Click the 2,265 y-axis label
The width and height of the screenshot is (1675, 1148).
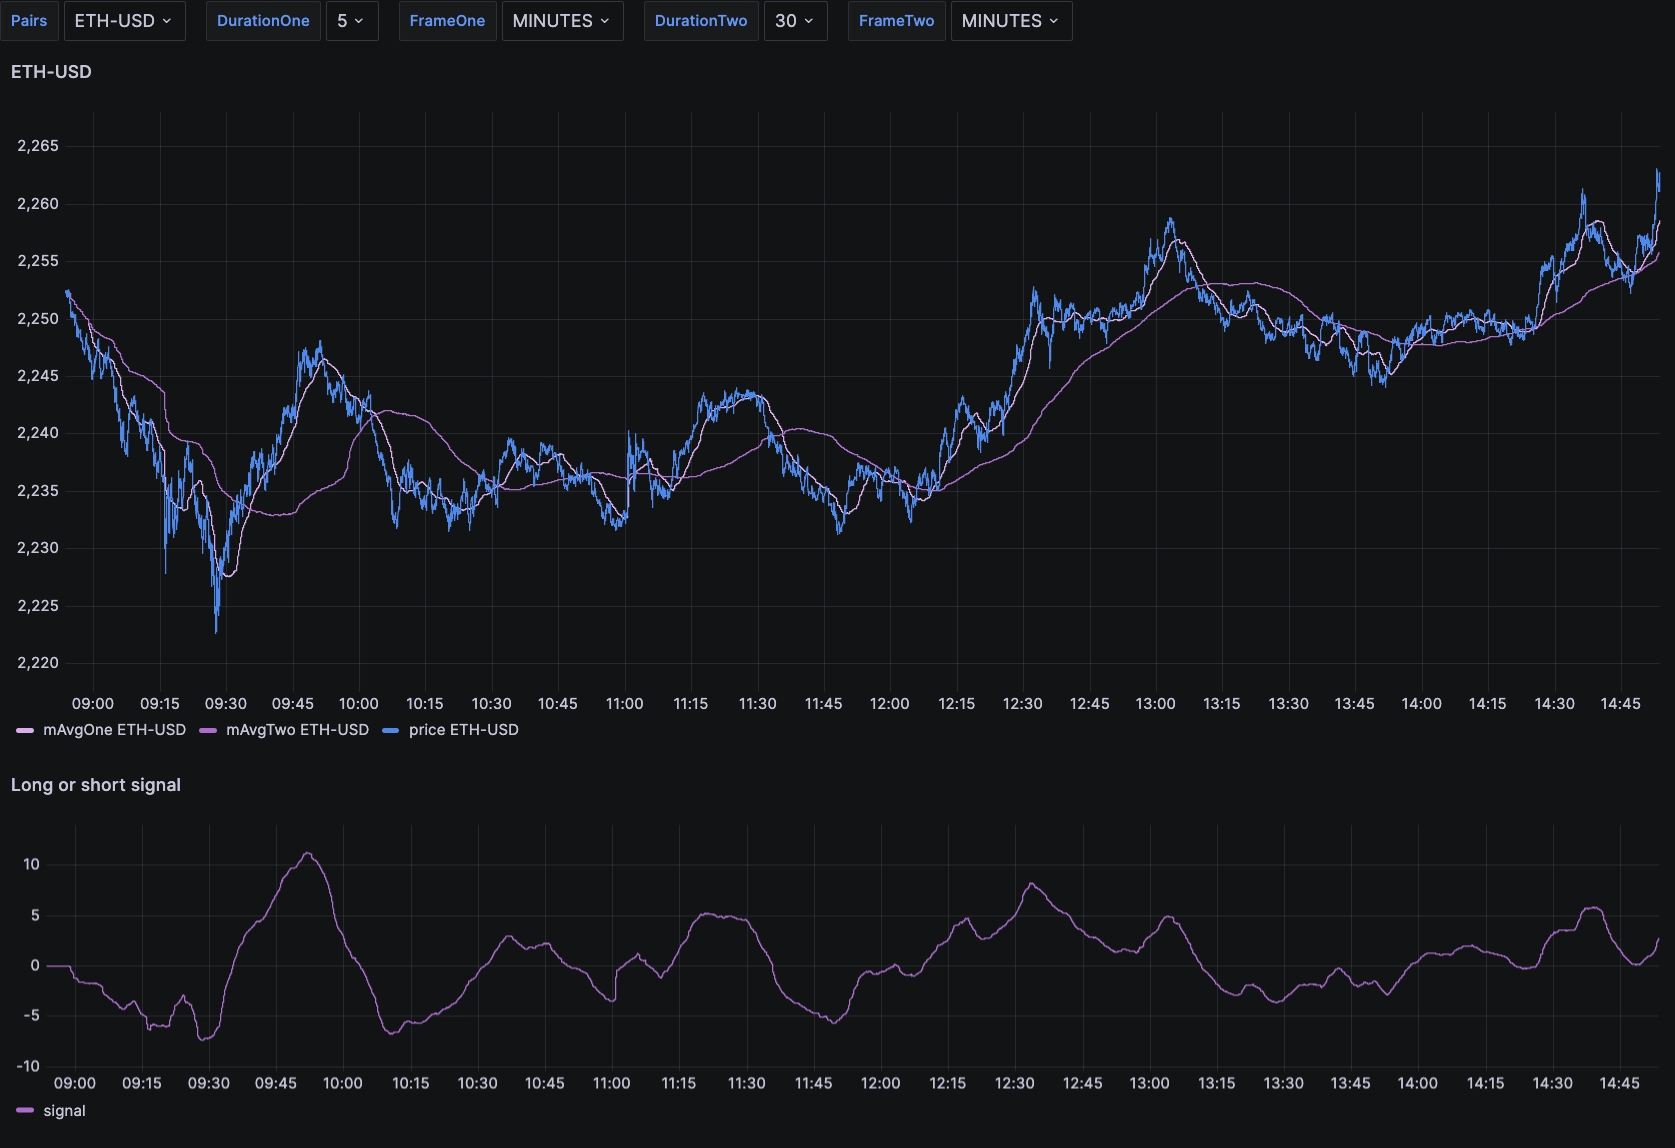click(38, 146)
